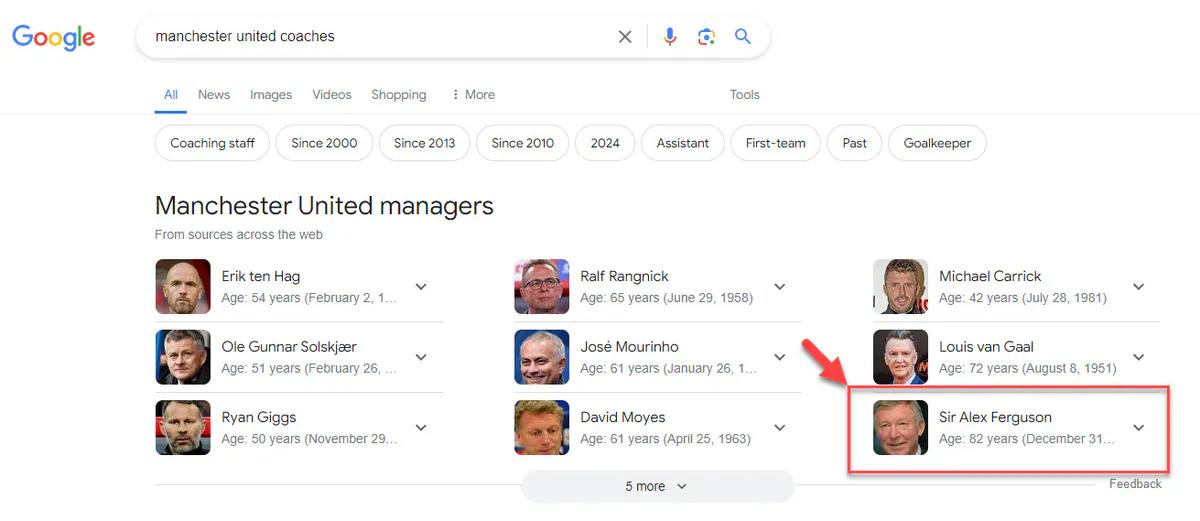
Task: Apply the First-team filter chip
Action: (775, 143)
